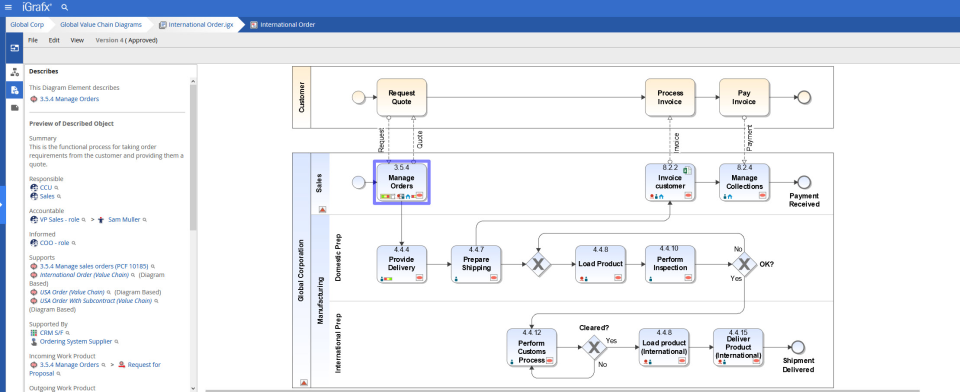
Task: Open the note card sidebar icon
Action: coord(15,107)
